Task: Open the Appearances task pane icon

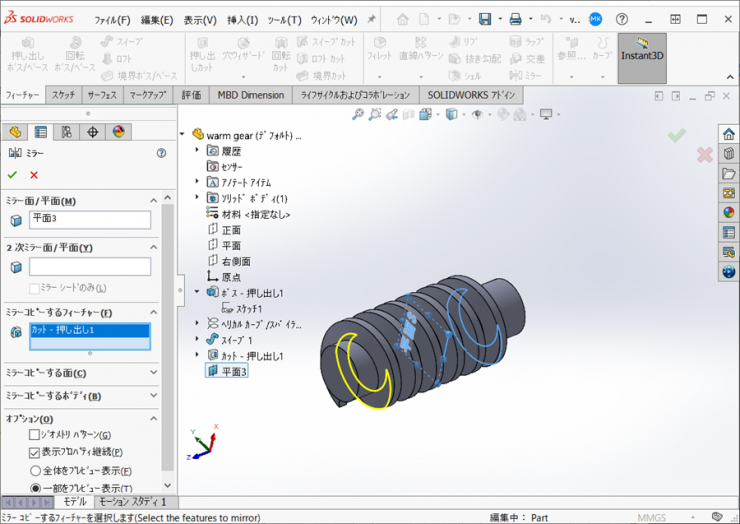Action: tap(729, 212)
